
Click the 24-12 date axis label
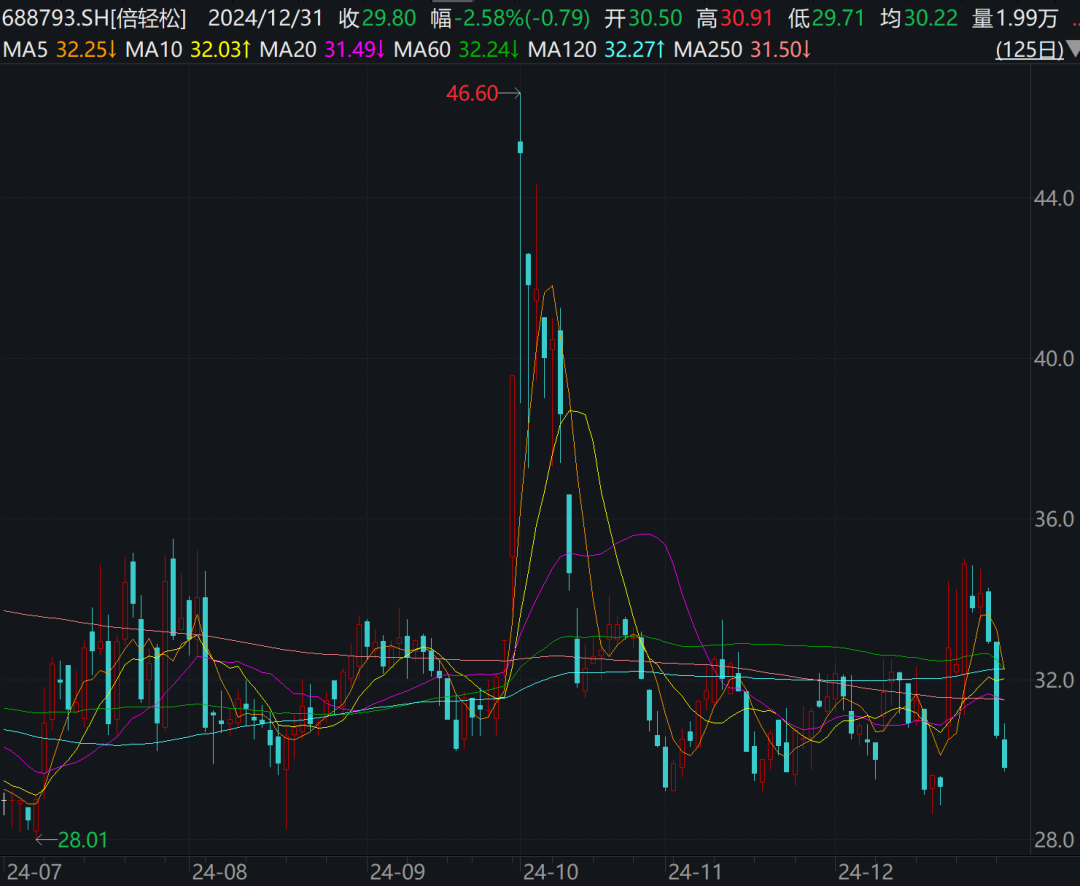(x=865, y=872)
